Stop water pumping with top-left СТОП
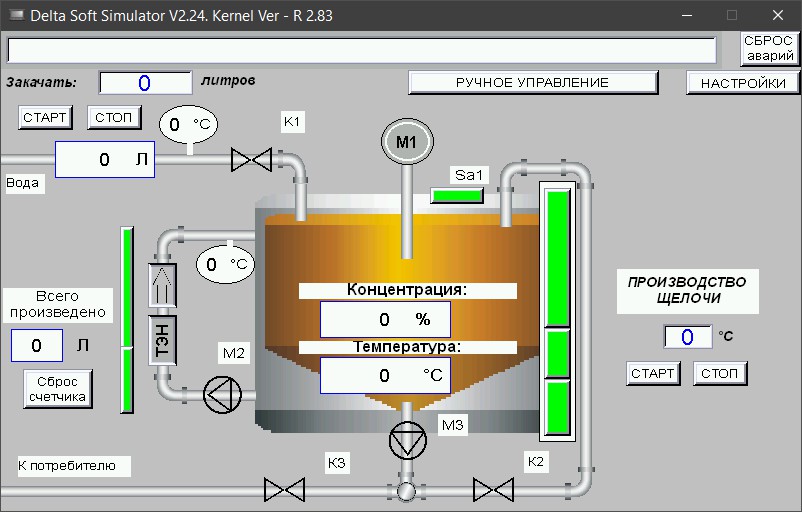 pyautogui.click(x=114, y=118)
